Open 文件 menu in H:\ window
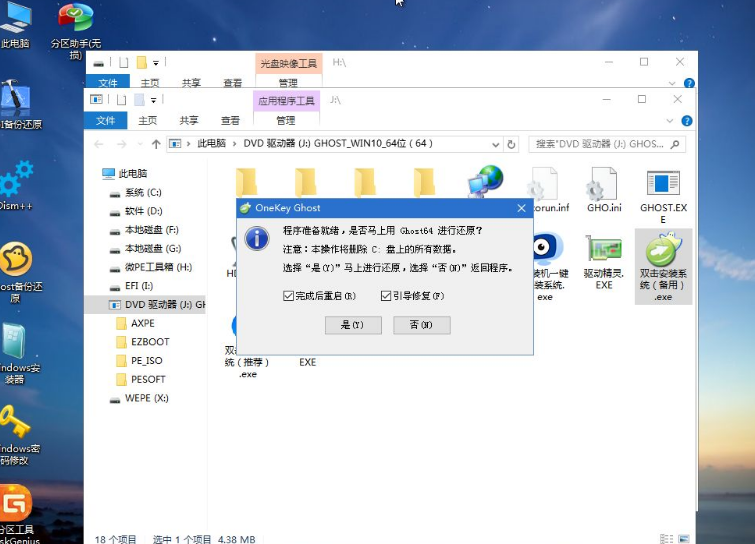The width and height of the screenshot is (755, 544). point(108,83)
